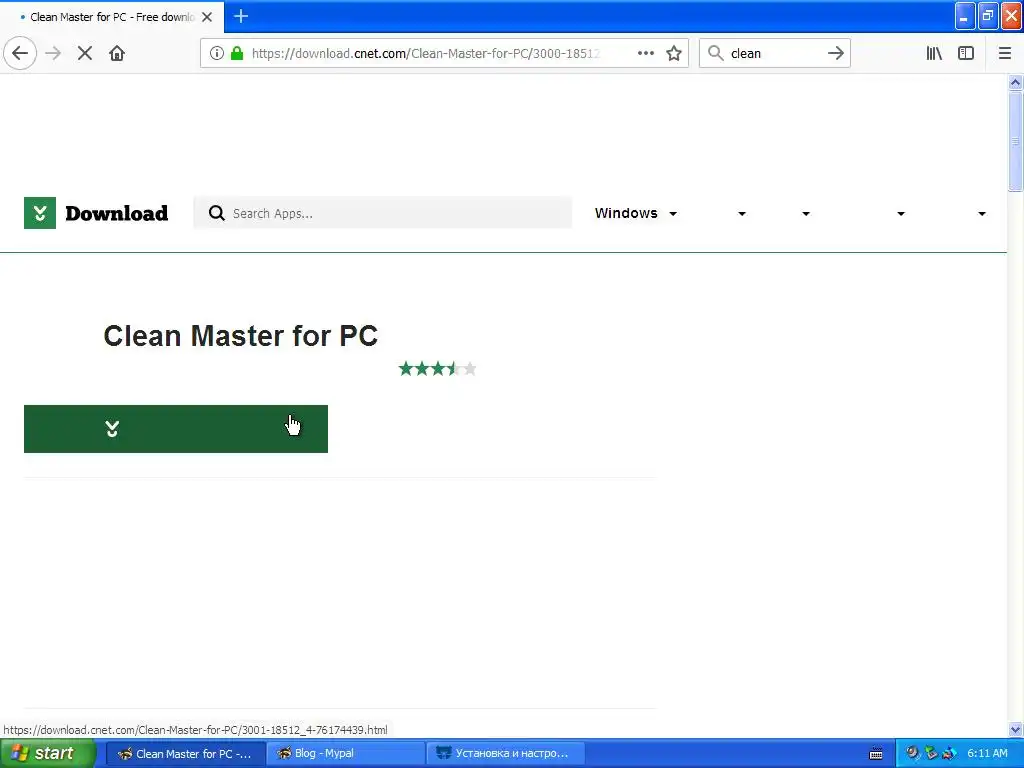This screenshot has height=768, width=1024.
Task: Focus the Search Apps input field
Action: click(383, 213)
